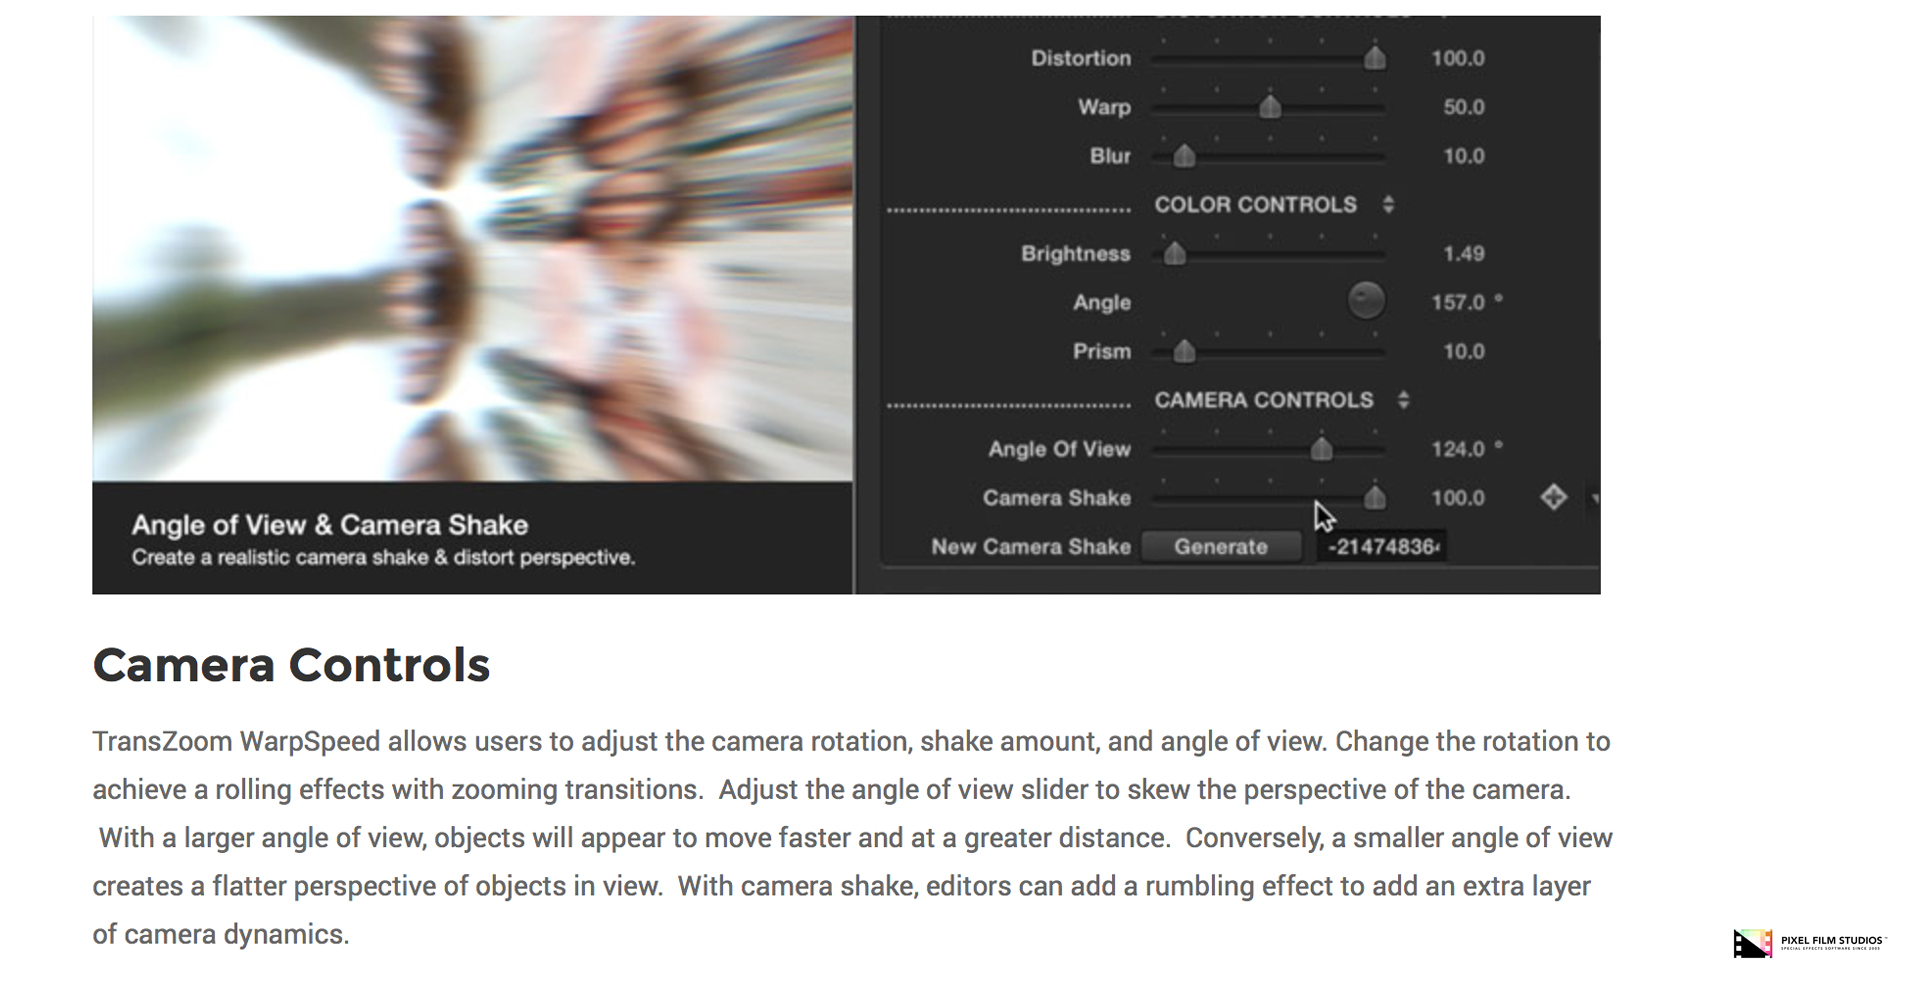Click the zoom blur preview thumbnail
1918x992 pixels.
[473, 248]
